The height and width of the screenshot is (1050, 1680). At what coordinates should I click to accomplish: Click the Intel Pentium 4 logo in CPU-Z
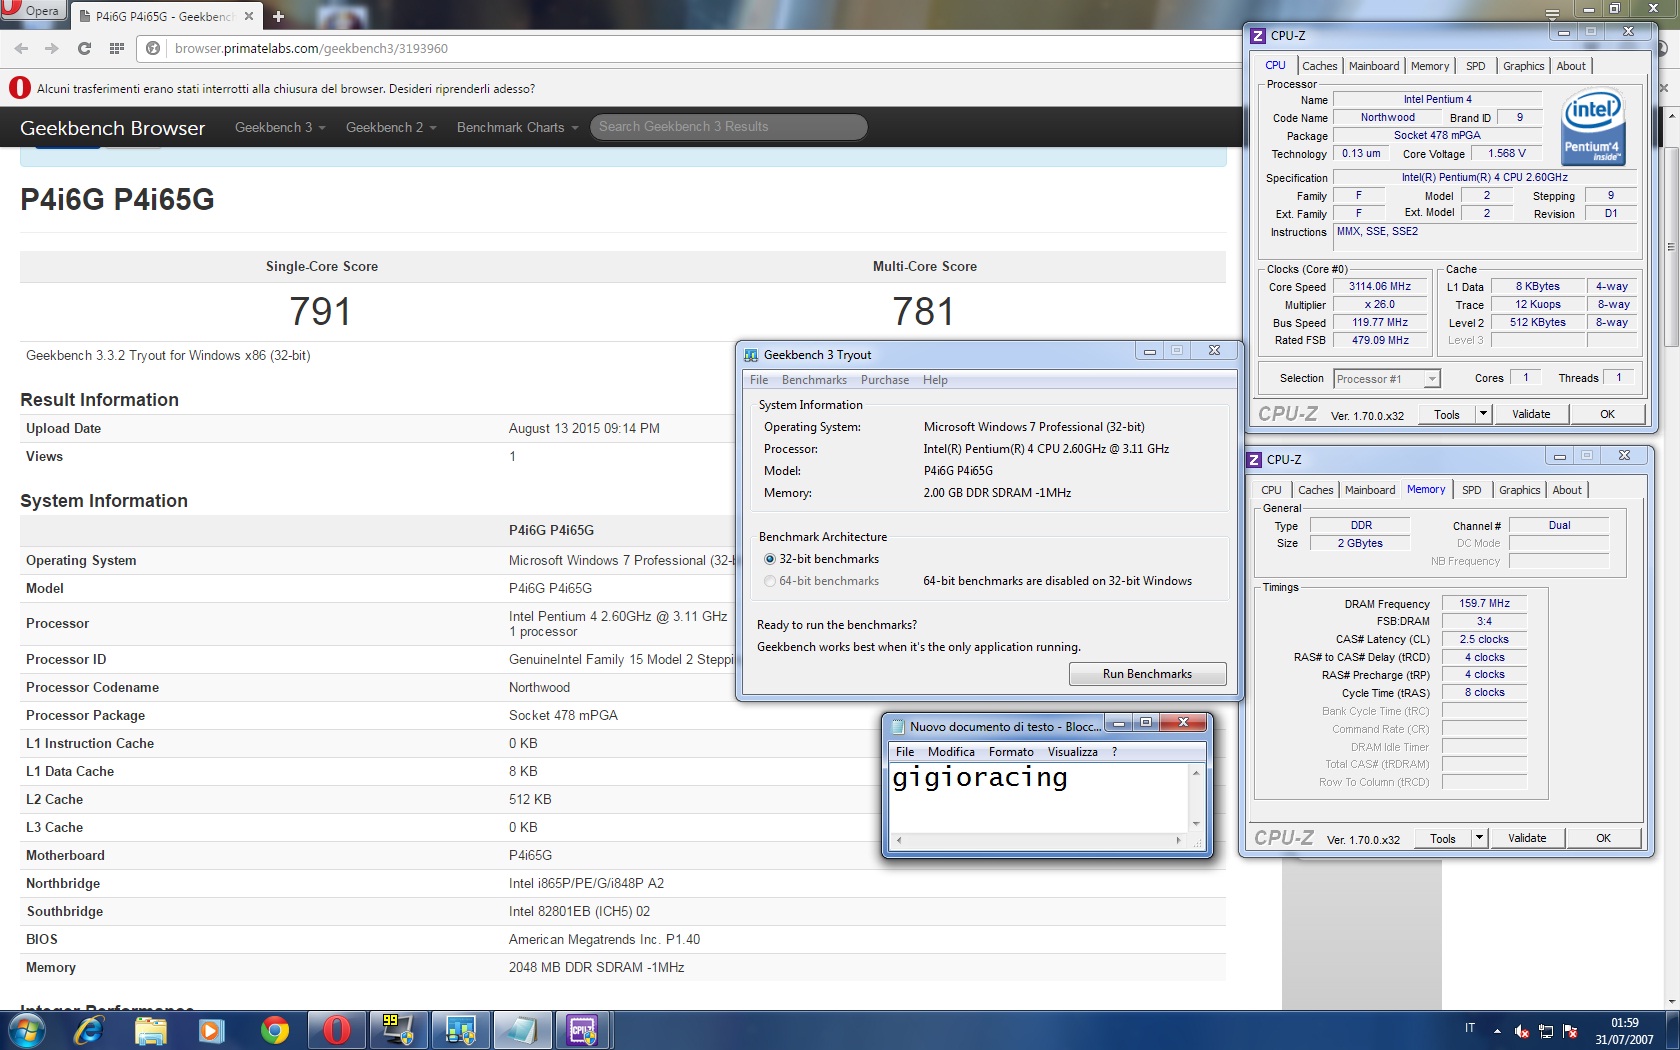point(1593,128)
